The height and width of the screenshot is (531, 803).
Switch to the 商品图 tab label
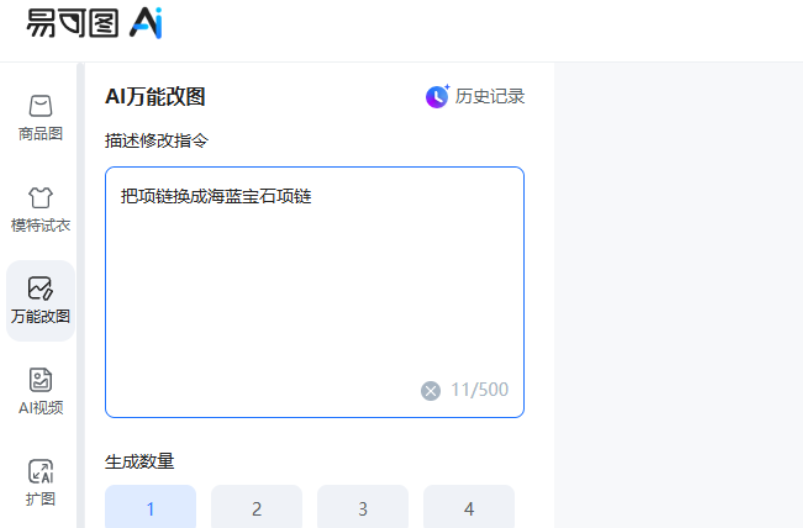click(x=40, y=134)
